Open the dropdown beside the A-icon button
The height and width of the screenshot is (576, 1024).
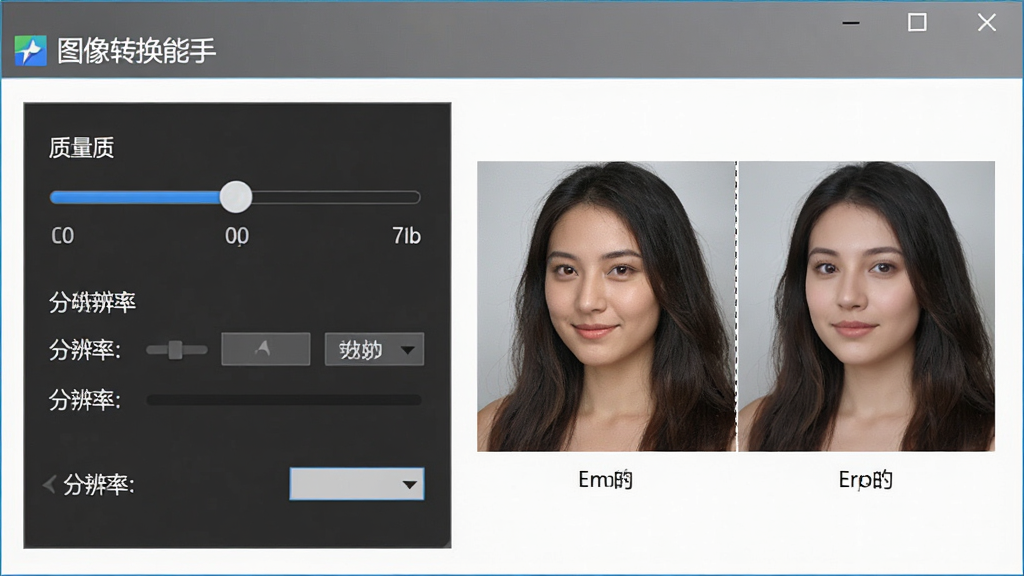click(374, 349)
